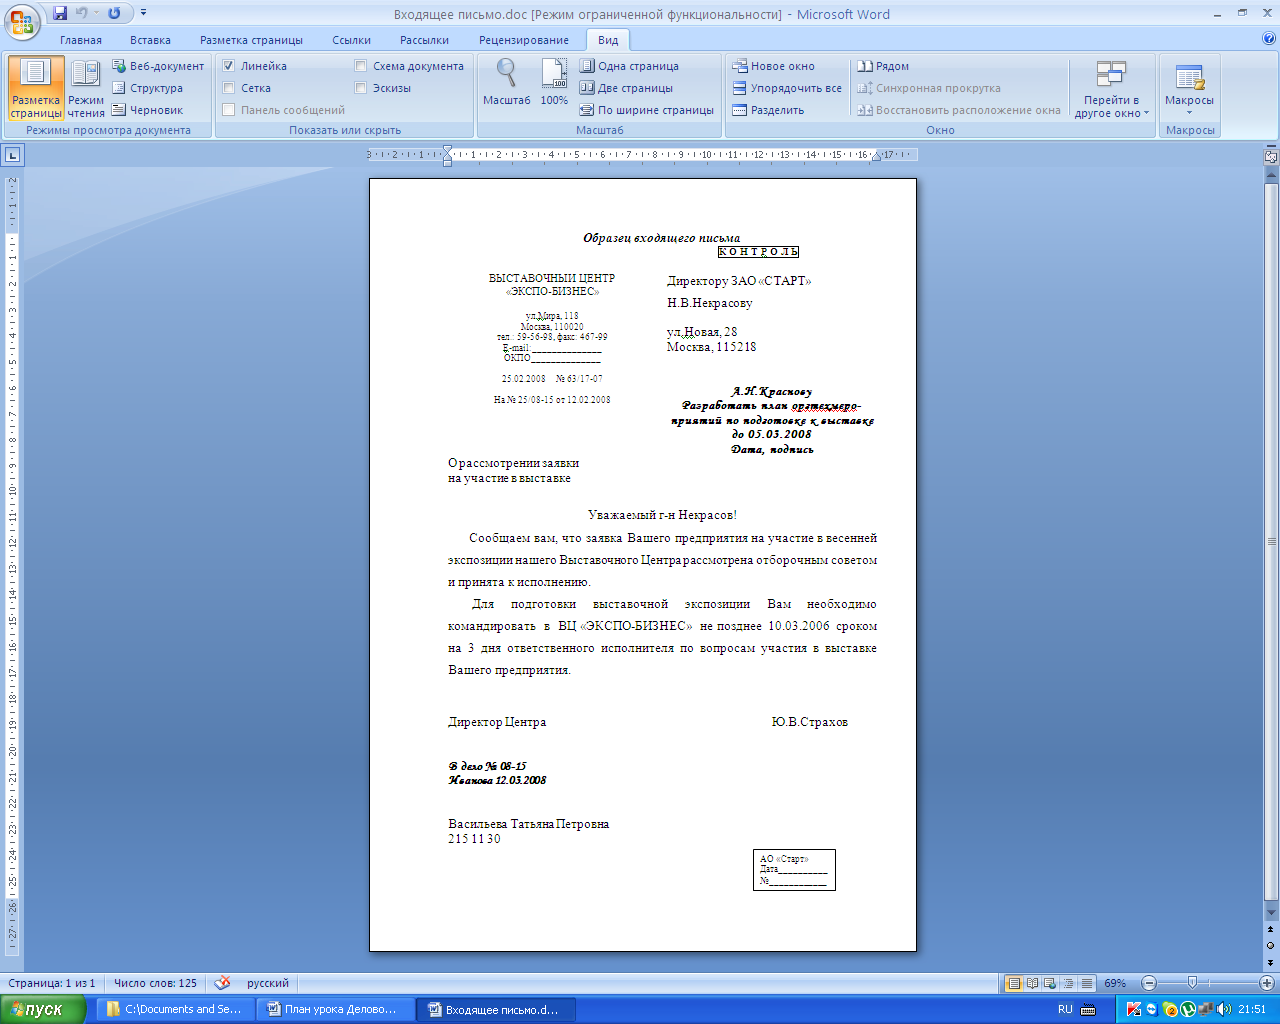Switch to Режим чтения view
The width and height of the screenshot is (1280, 1024).
pos(86,89)
